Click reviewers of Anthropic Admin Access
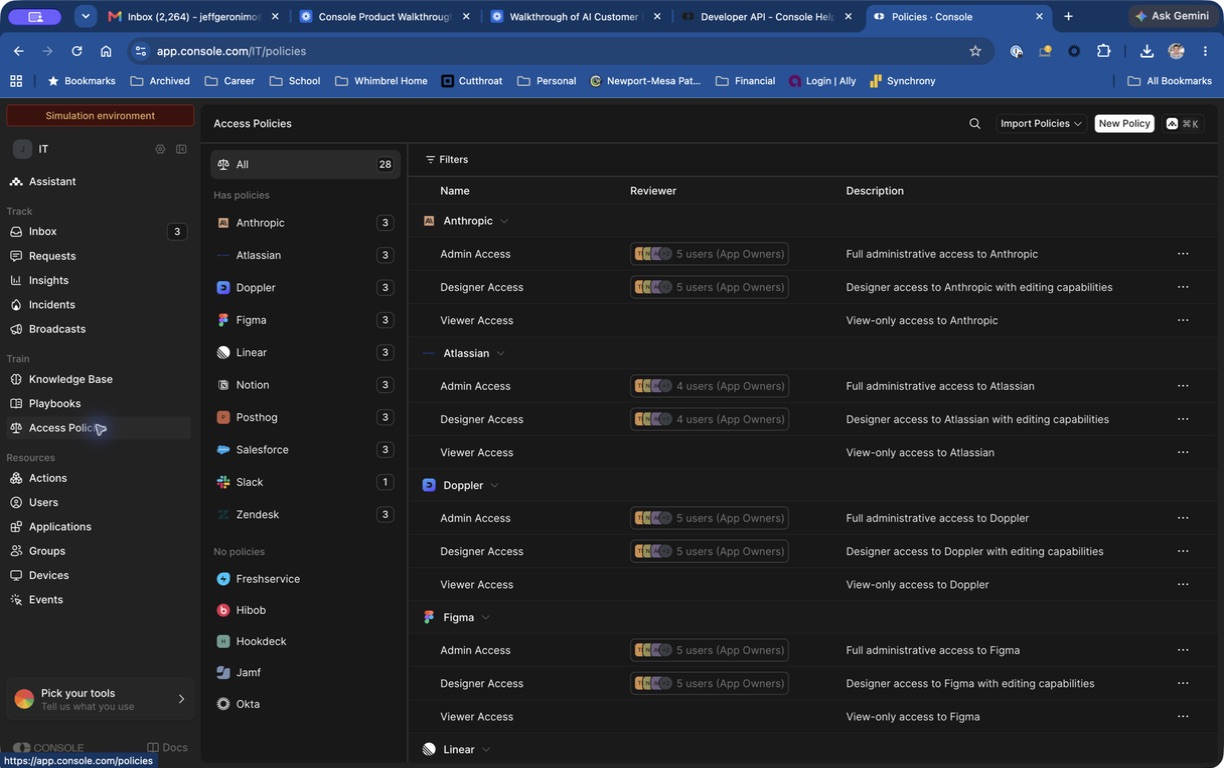 (x=709, y=254)
